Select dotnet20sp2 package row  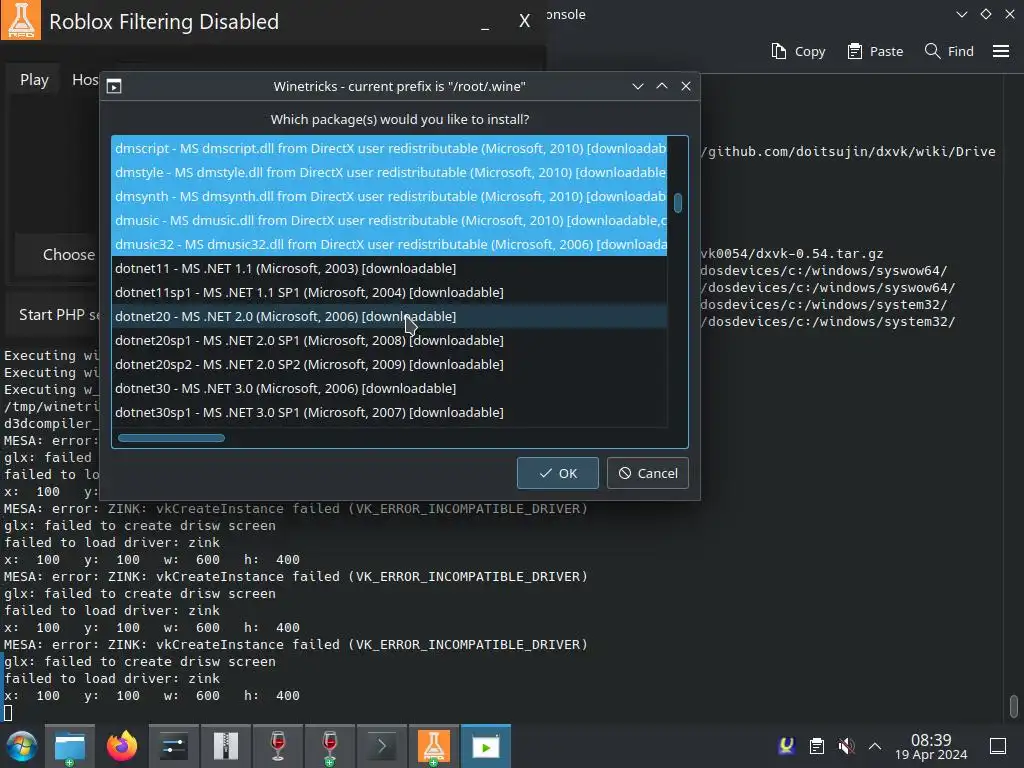coord(390,364)
